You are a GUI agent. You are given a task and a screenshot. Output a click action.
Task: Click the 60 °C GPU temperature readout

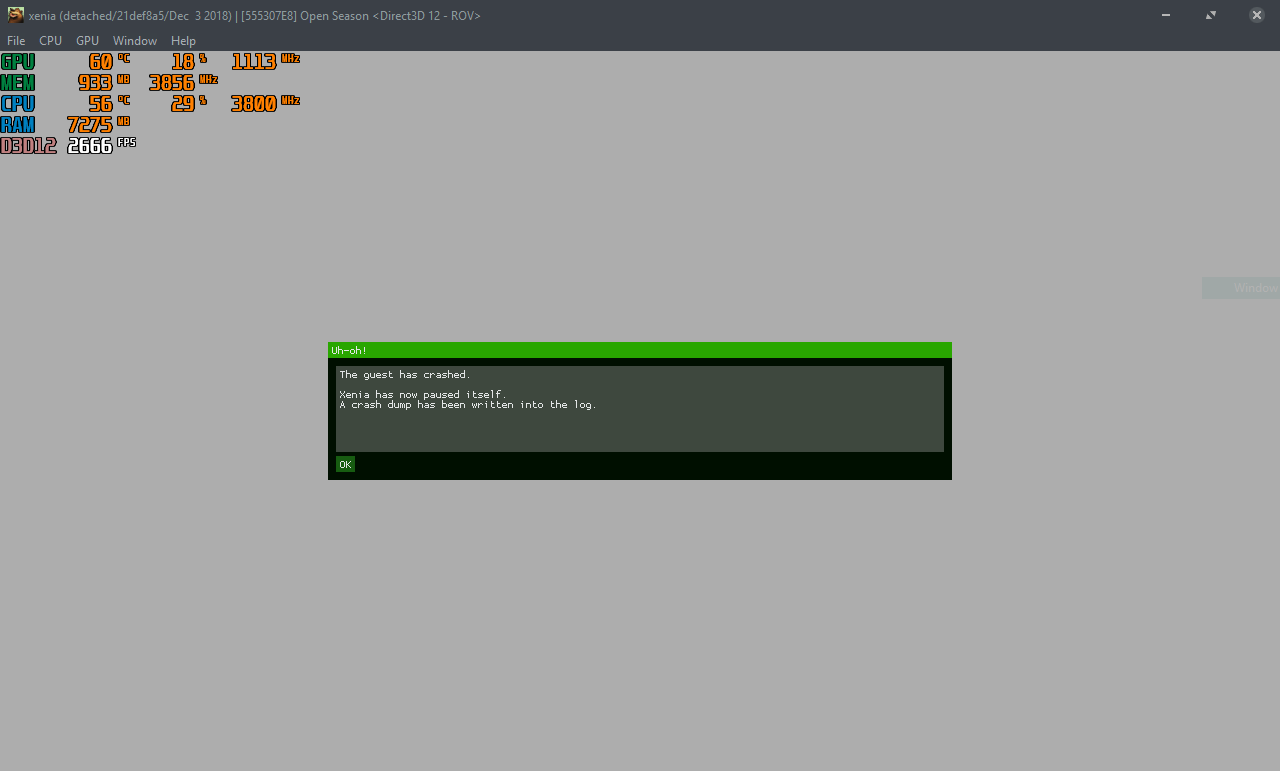(x=101, y=61)
